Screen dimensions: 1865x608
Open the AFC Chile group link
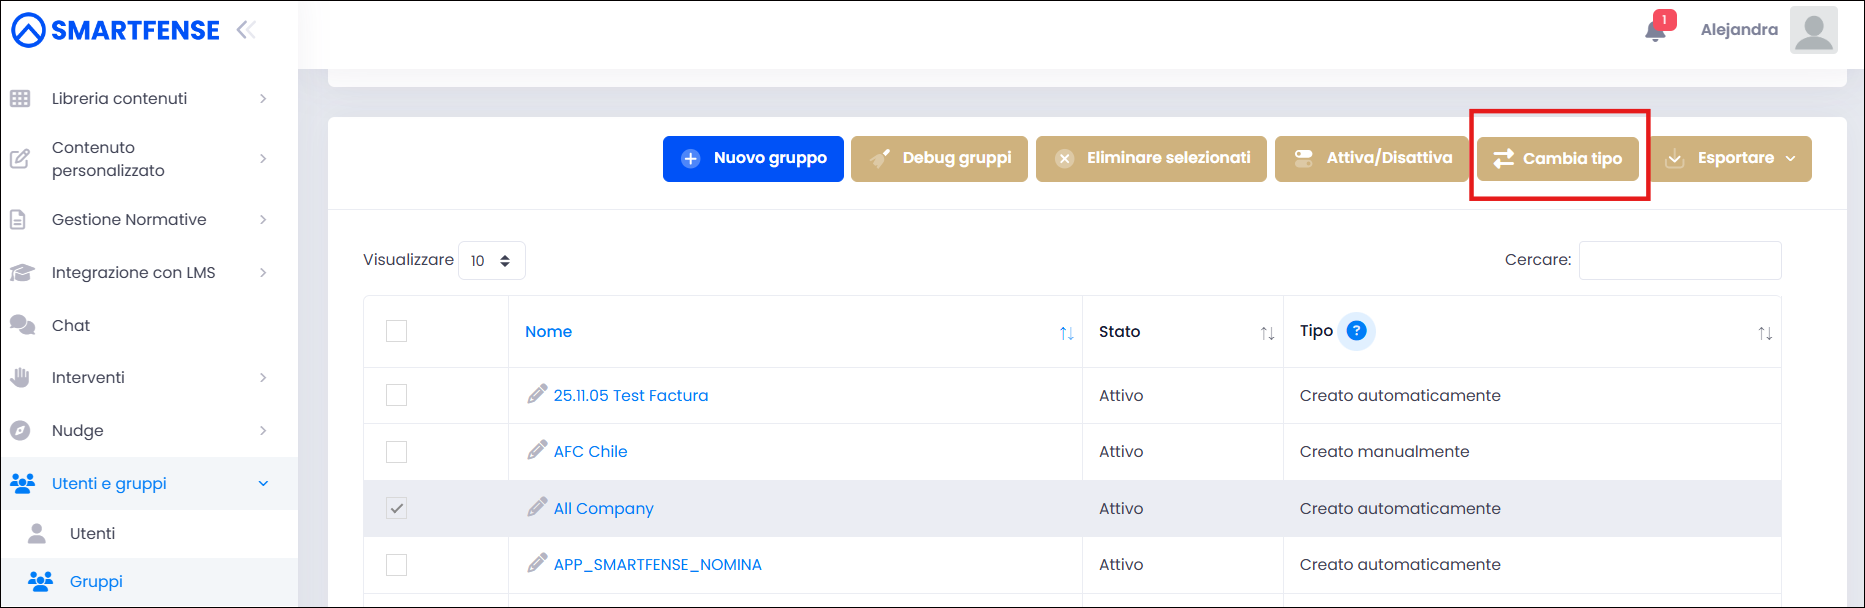pyautogui.click(x=591, y=451)
